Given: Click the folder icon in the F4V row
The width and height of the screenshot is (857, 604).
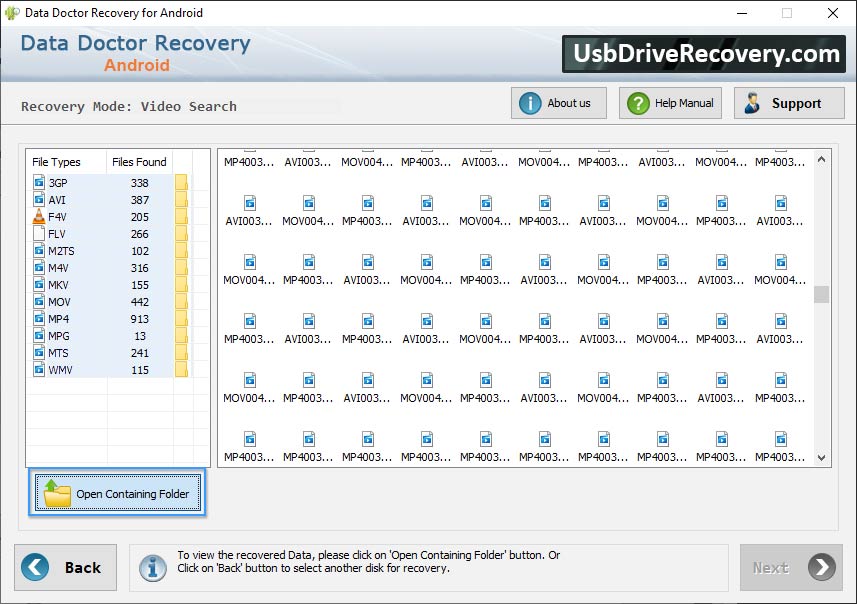Looking at the screenshot, I should 181,216.
